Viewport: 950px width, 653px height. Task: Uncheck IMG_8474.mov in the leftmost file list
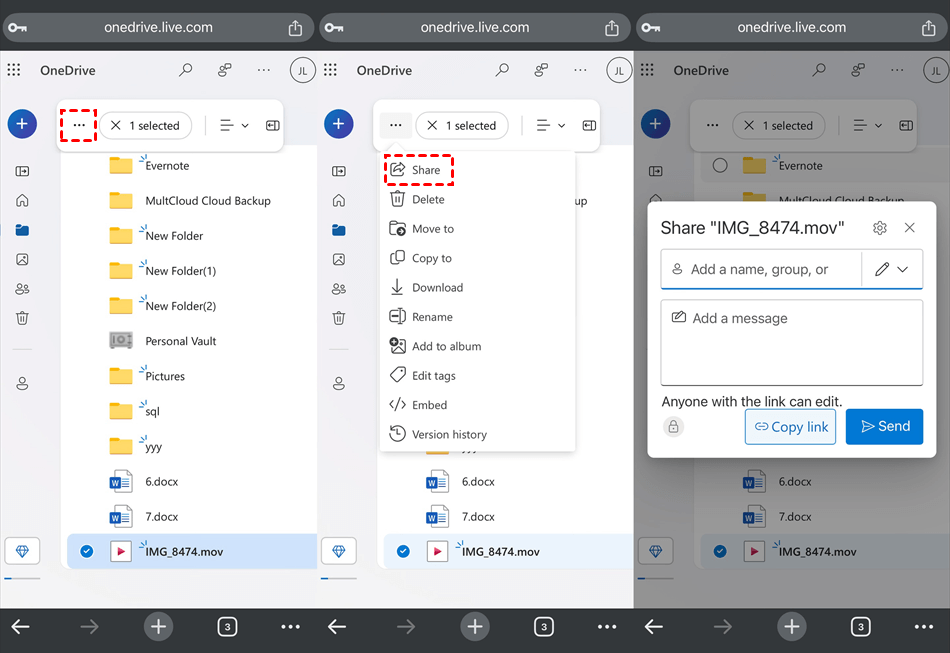coord(87,551)
